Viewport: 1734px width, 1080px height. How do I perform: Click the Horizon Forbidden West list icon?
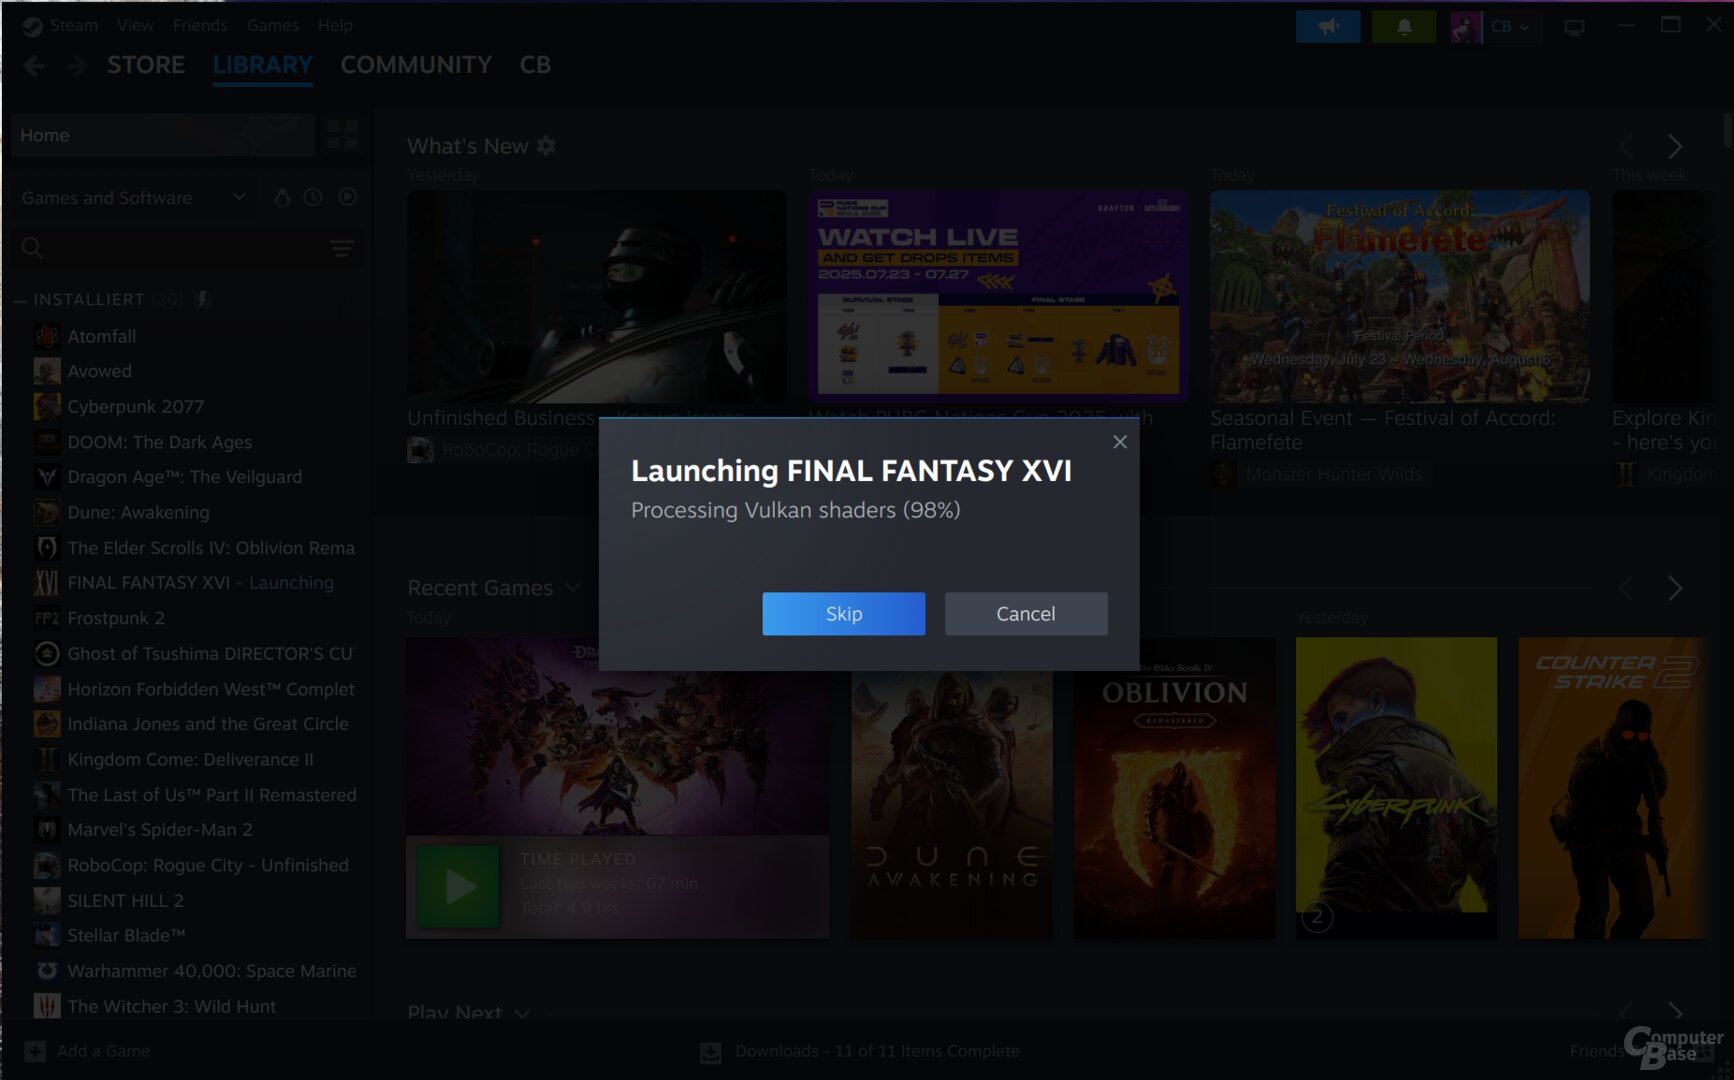click(46, 689)
